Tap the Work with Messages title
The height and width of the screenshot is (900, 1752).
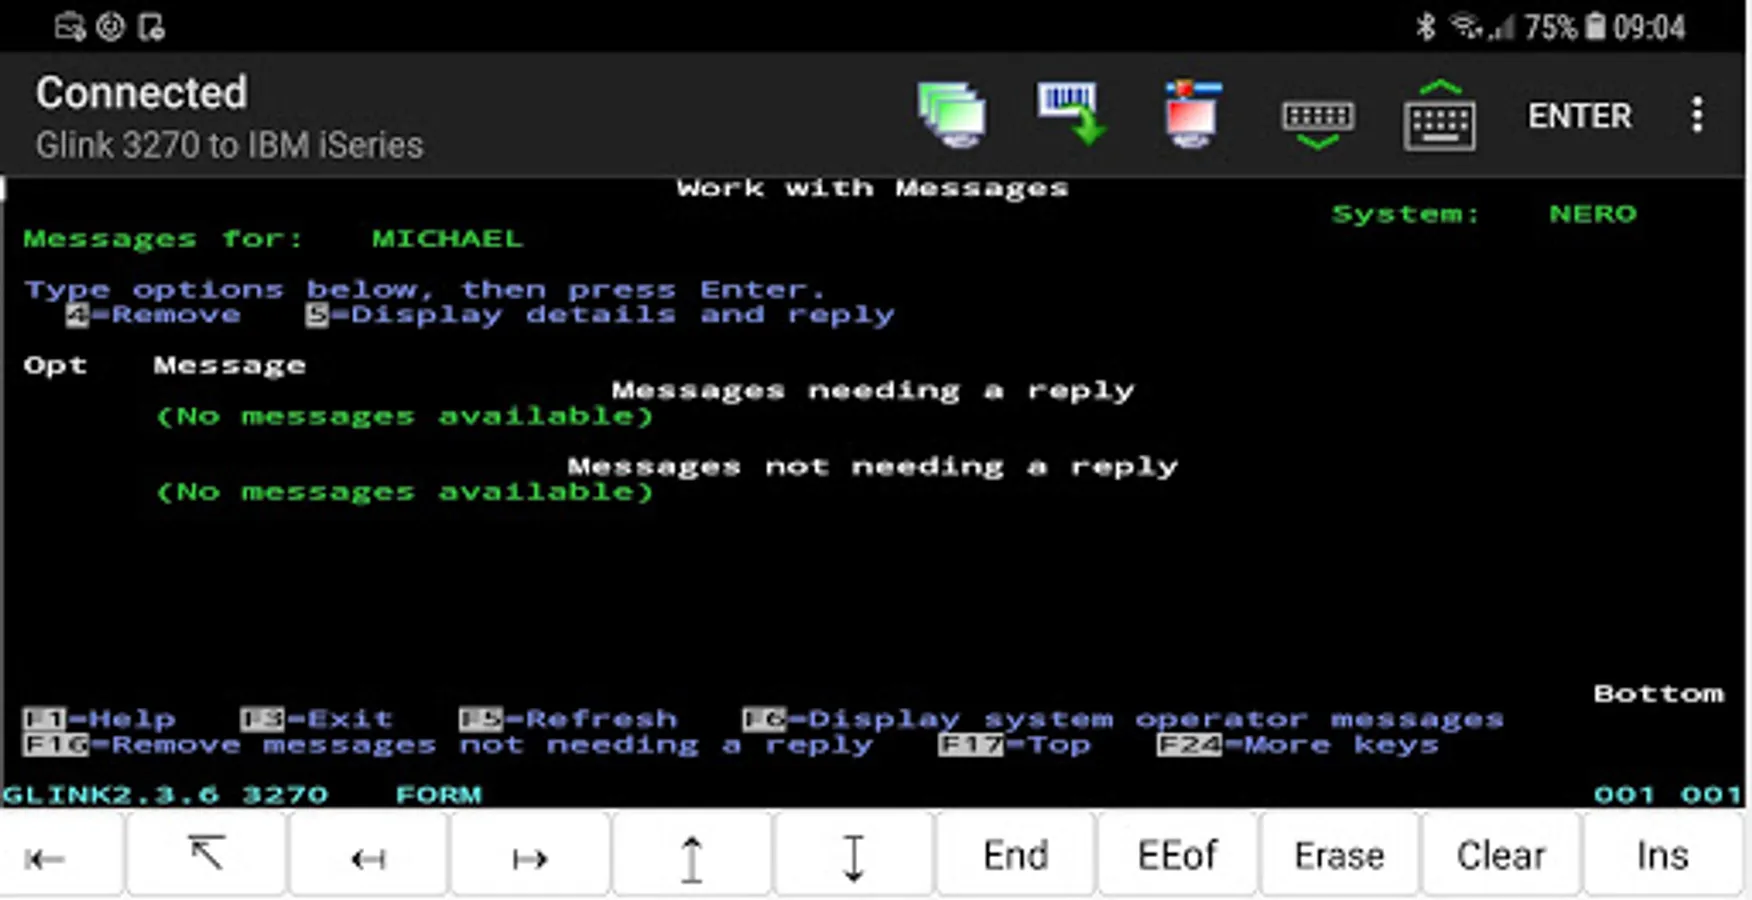click(x=872, y=188)
